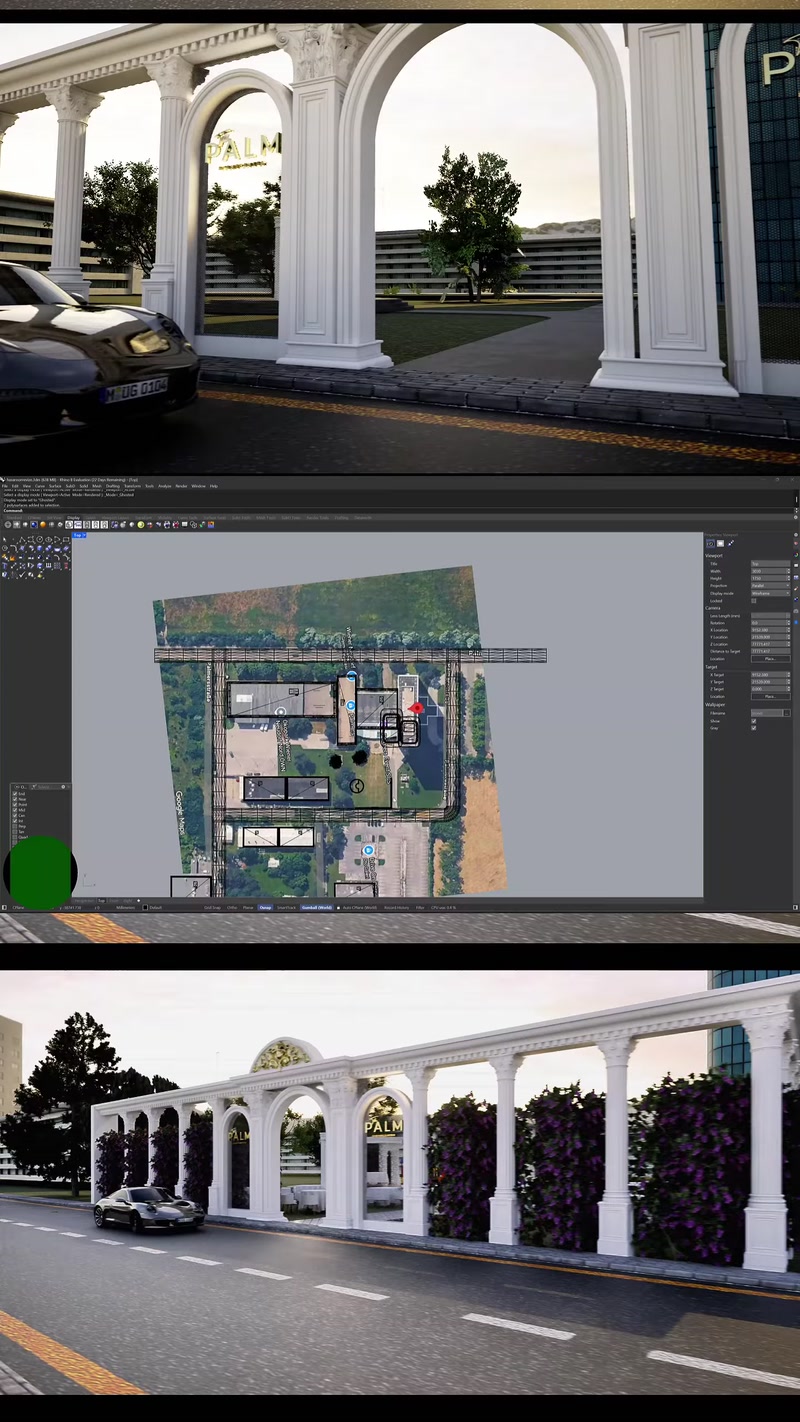The height and width of the screenshot is (1422, 800).
Task: Toggle the Wallpaper Show checkbox
Action: [x=754, y=720]
